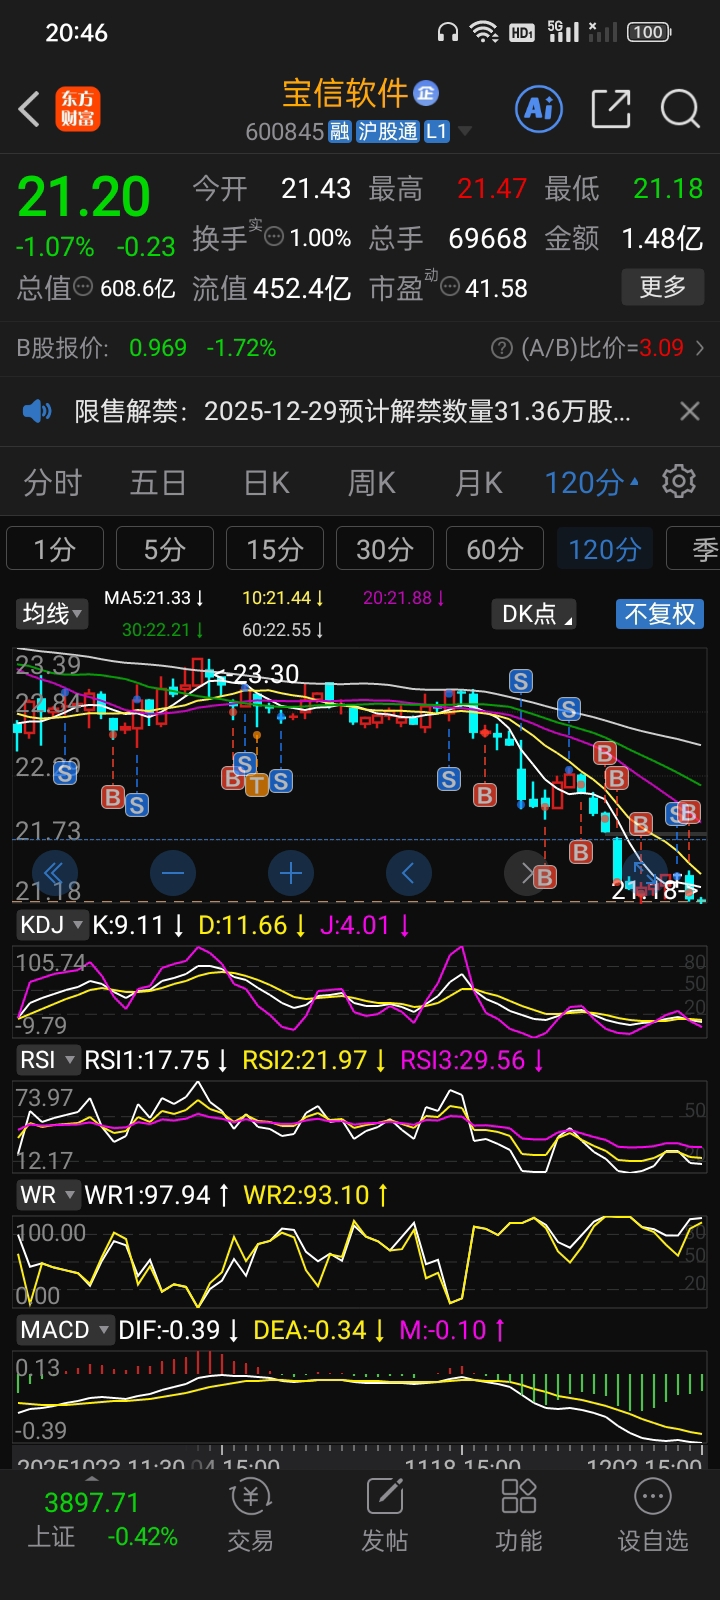Tap the speaker announcement icon
This screenshot has height=1600, width=720.
[x=37, y=411]
